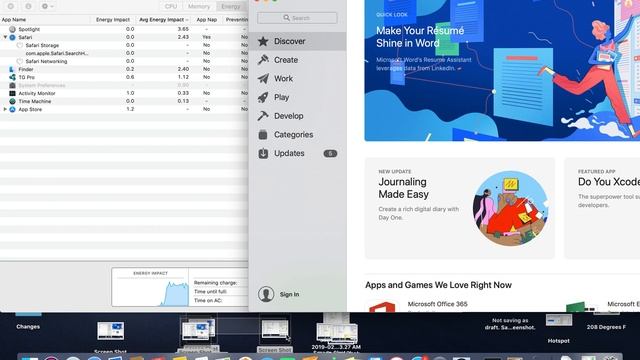Click Activity Monitor's 0.33 average energy value
This screenshot has height=360, width=640.
click(183, 93)
